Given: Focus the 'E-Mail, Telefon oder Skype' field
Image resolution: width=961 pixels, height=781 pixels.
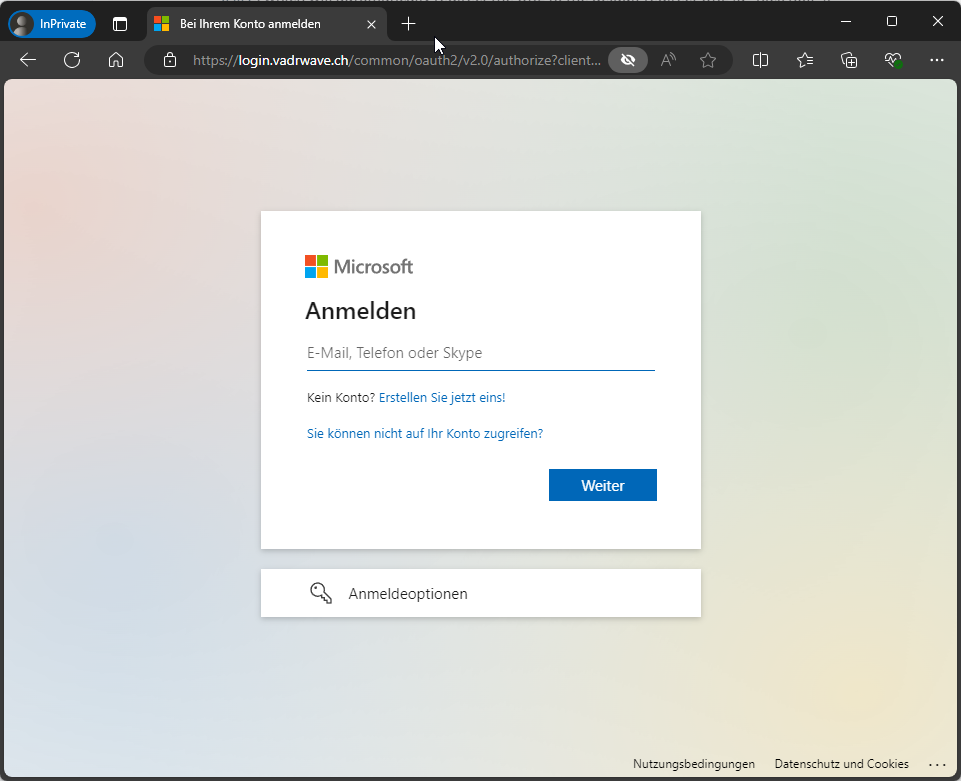Looking at the screenshot, I should [481, 353].
